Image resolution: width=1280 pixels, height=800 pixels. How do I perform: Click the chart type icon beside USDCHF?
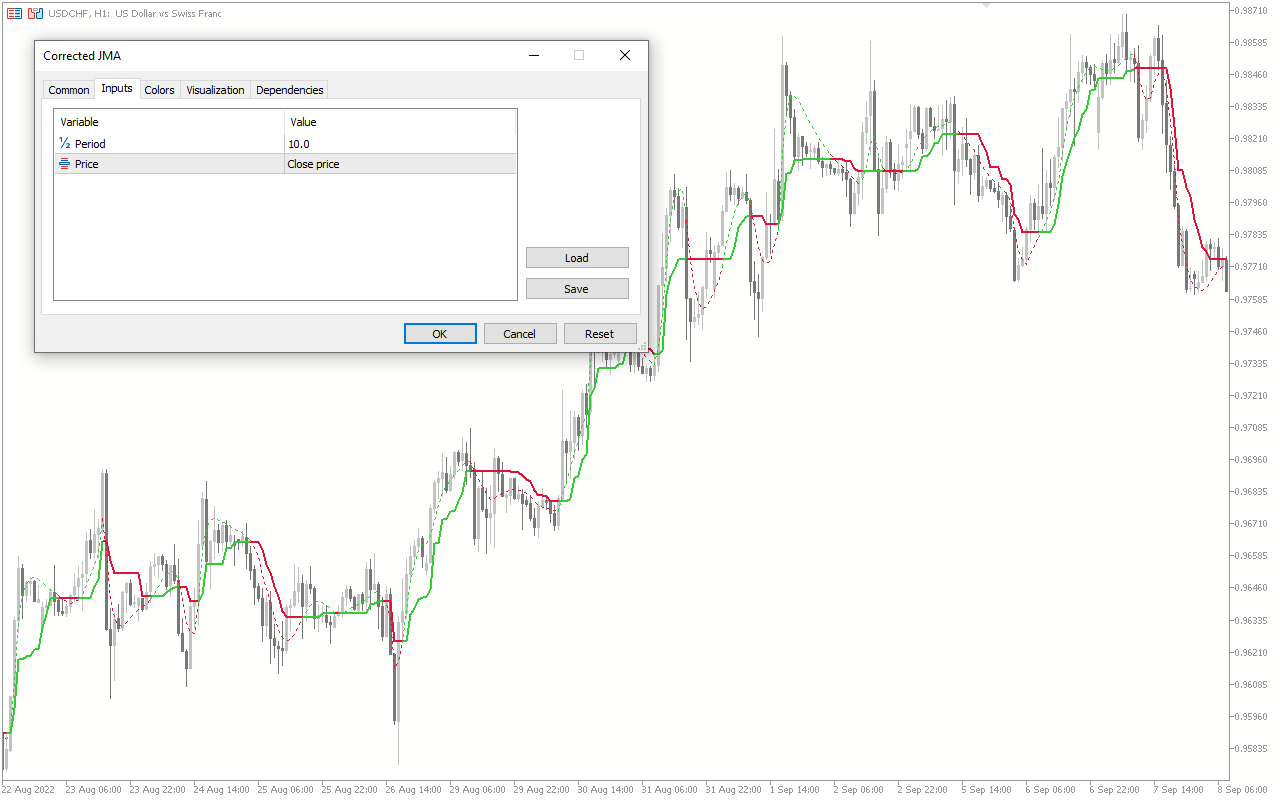[x=35, y=14]
